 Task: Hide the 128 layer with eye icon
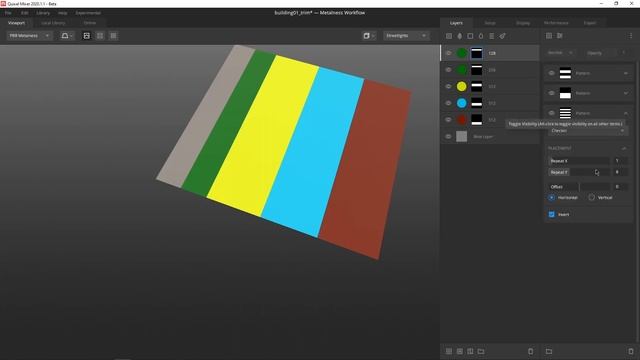[x=449, y=53]
